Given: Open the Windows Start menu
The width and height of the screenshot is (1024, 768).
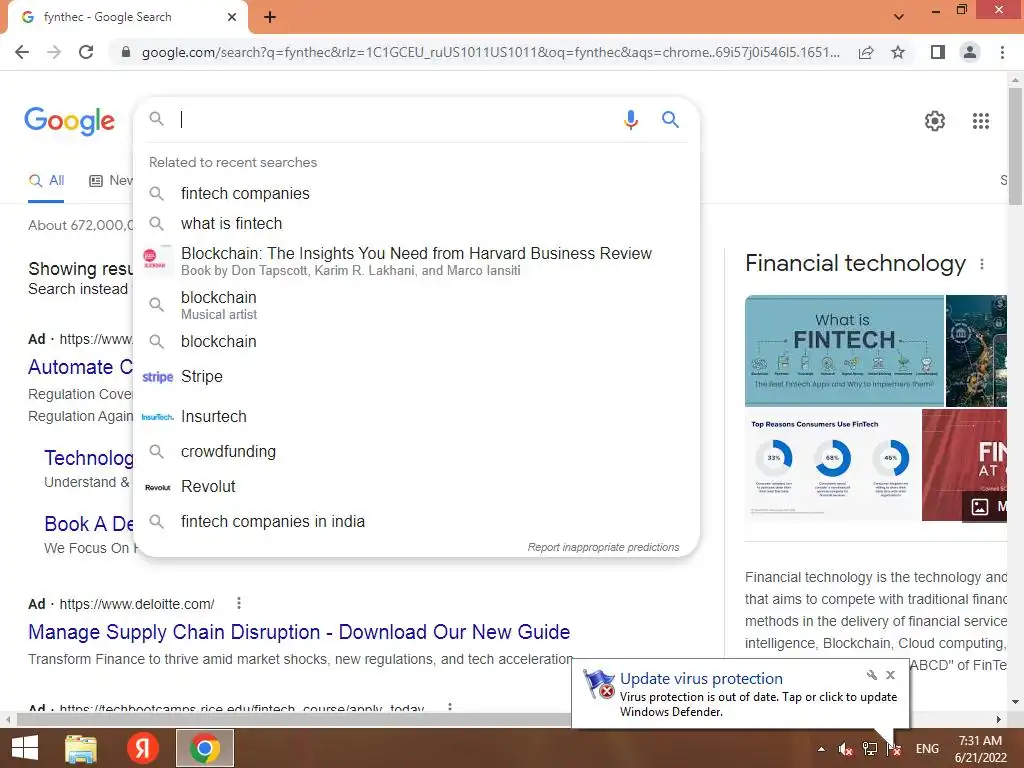Looking at the screenshot, I should pyautogui.click(x=25, y=748).
